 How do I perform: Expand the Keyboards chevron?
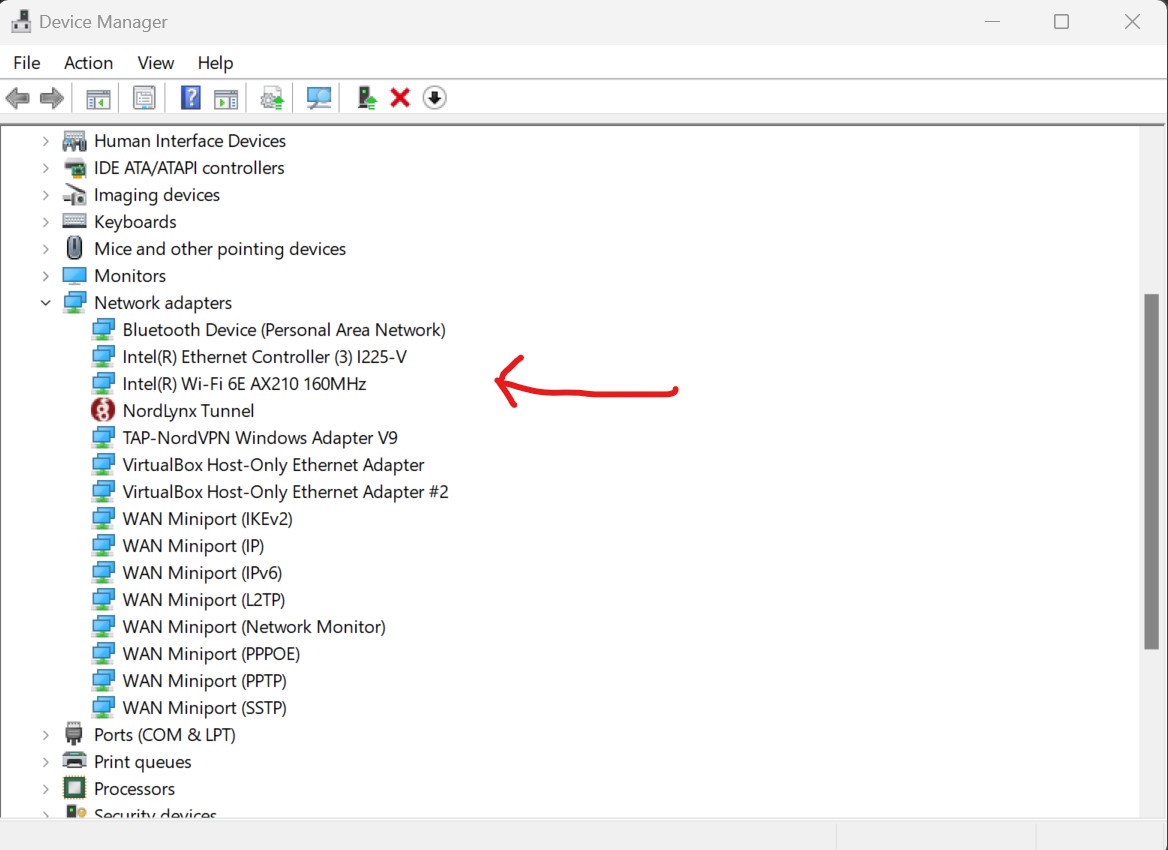tap(45, 221)
